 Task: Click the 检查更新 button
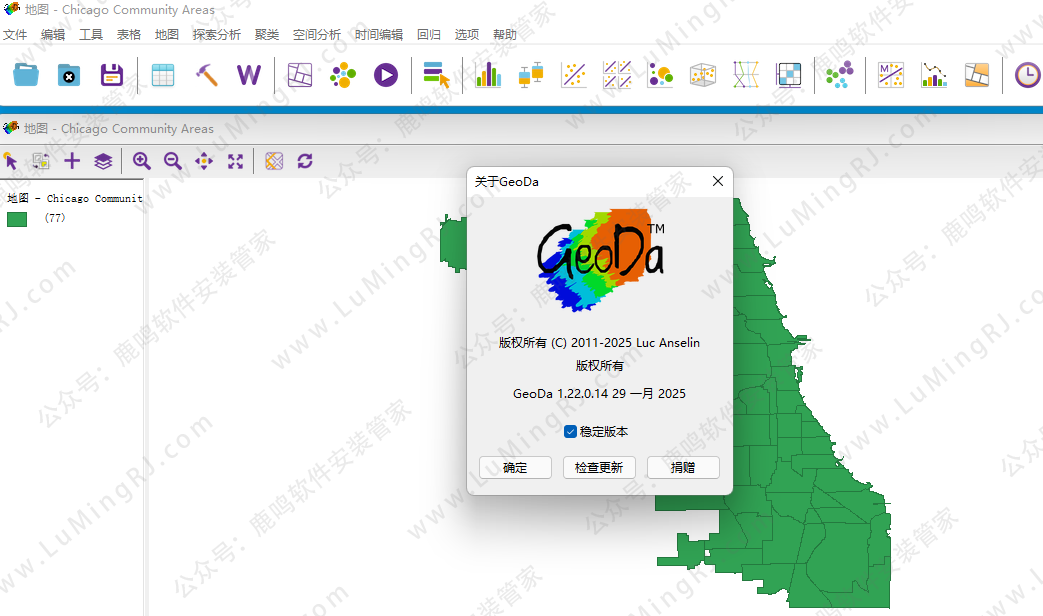tap(599, 467)
